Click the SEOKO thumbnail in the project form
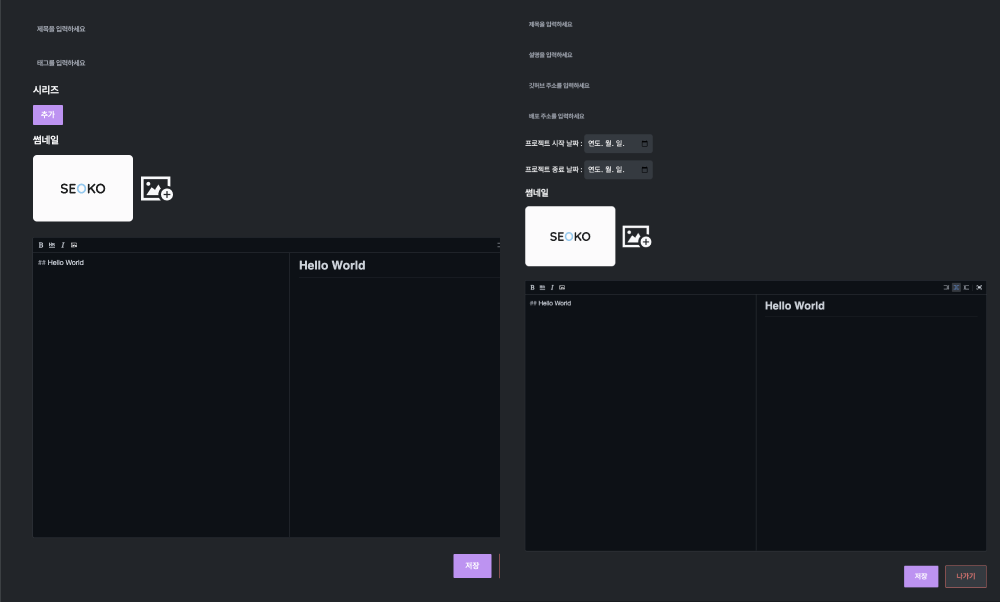 coord(570,237)
